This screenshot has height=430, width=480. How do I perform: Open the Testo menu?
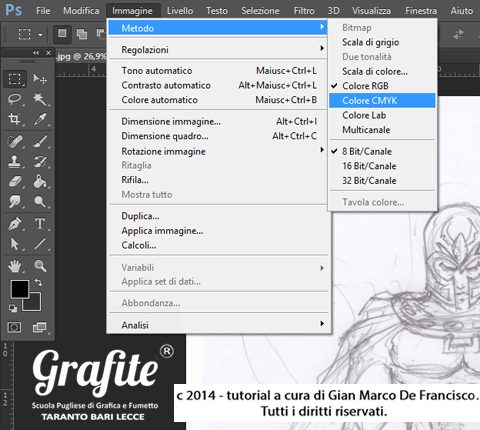217,11
